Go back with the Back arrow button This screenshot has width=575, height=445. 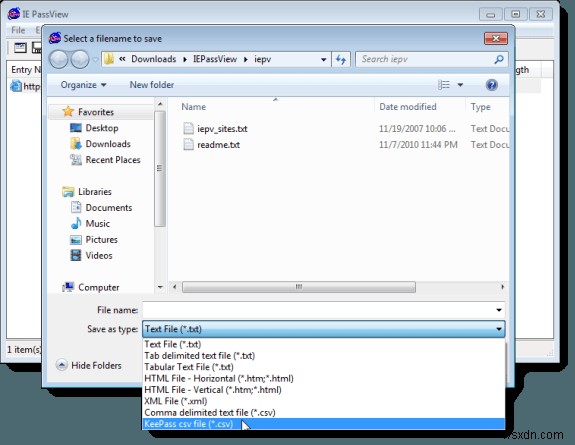59,59
